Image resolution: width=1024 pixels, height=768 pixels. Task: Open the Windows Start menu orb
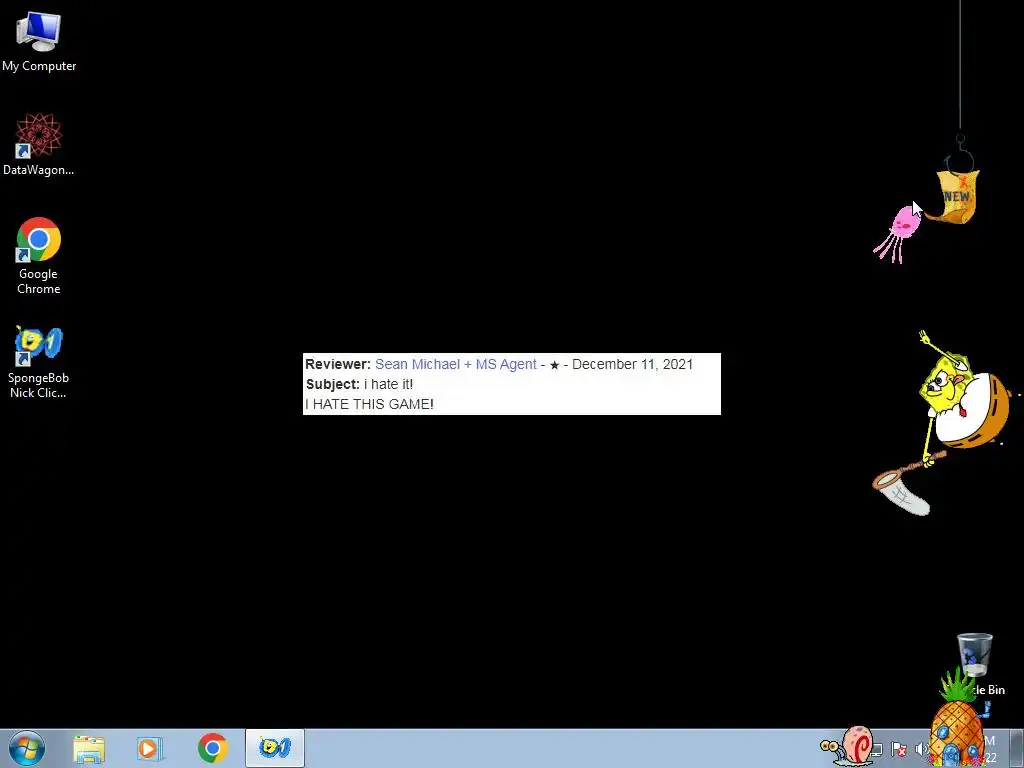click(26, 748)
